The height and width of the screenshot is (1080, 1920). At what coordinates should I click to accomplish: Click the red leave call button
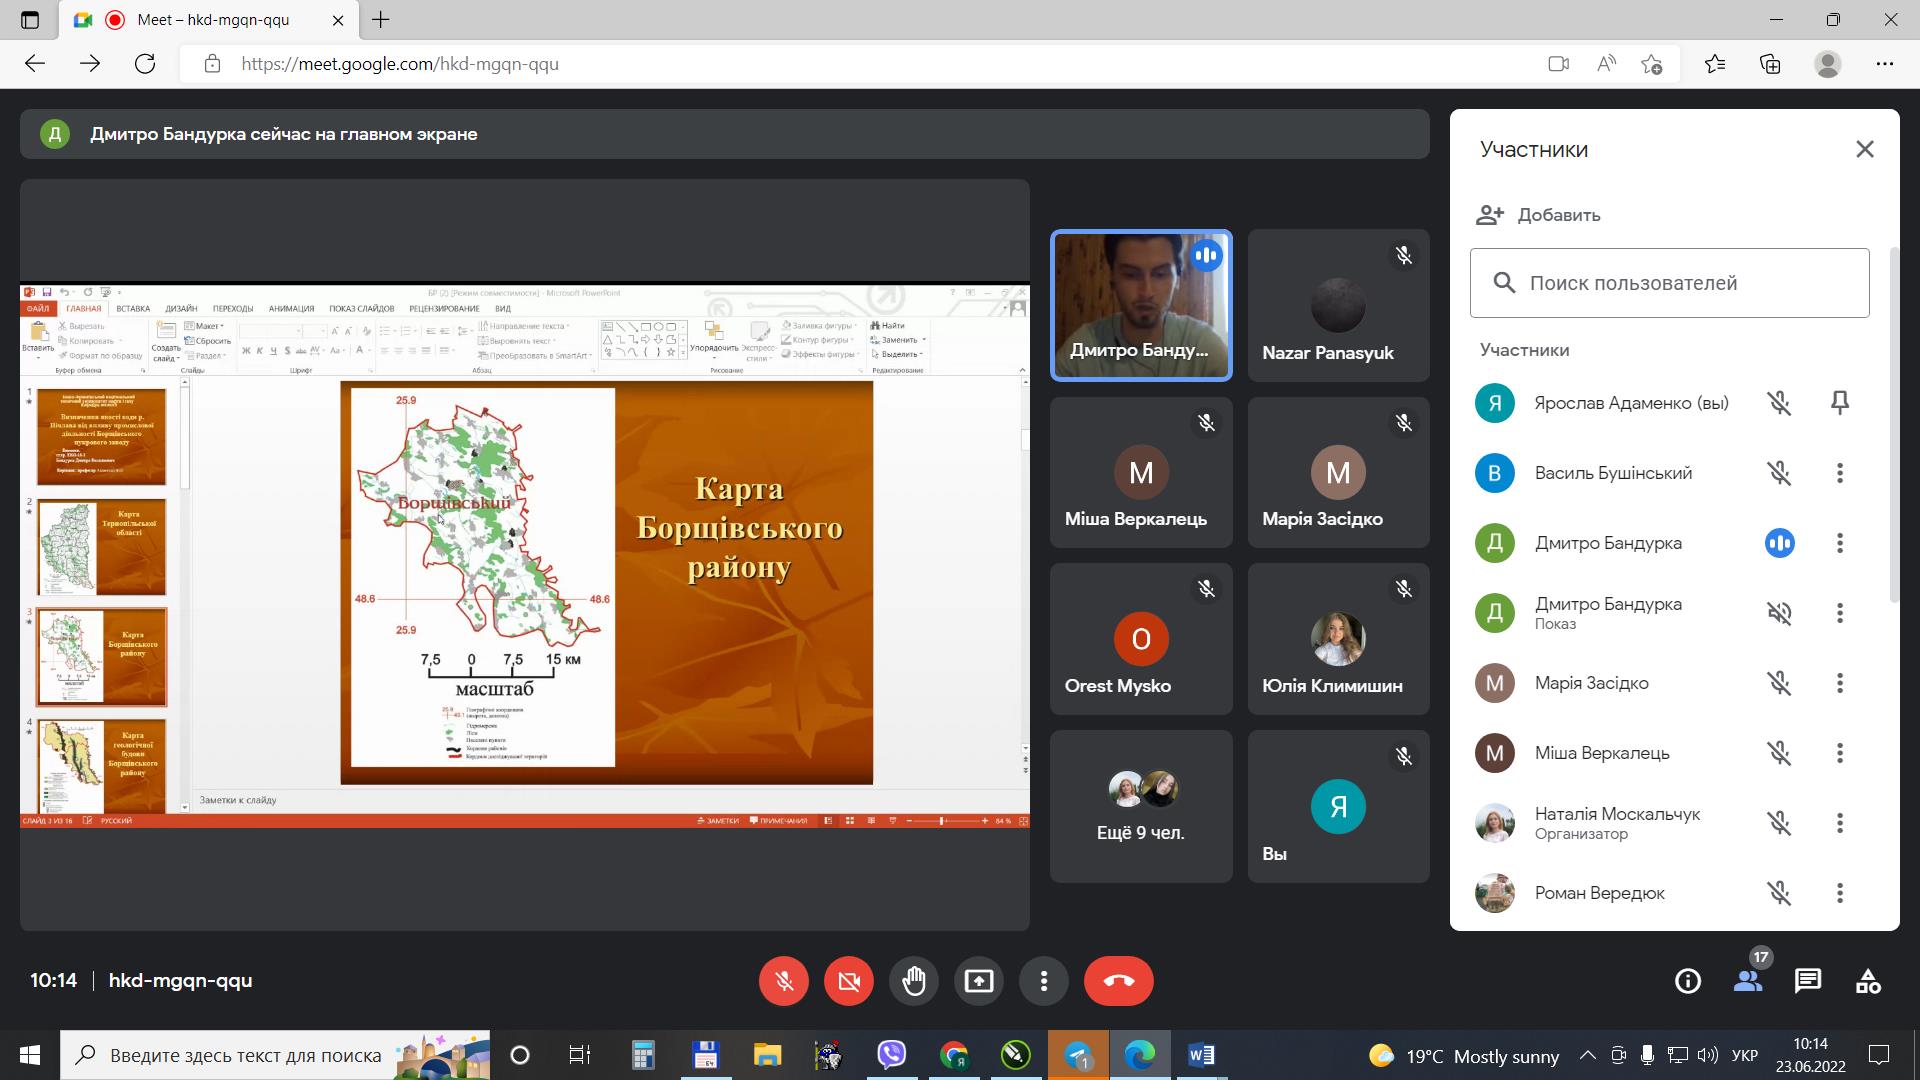(x=1118, y=981)
